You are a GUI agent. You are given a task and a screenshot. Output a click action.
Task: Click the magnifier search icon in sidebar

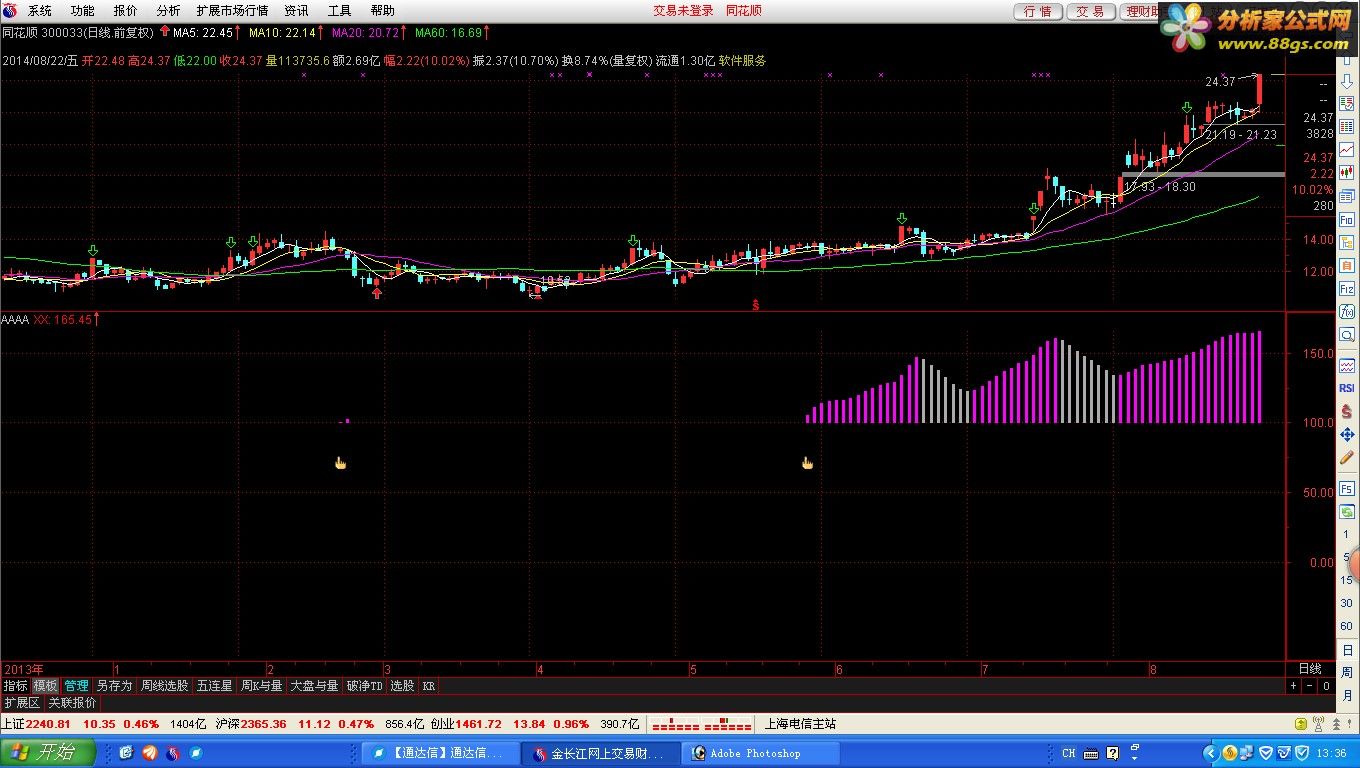pyautogui.click(x=1347, y=333)
